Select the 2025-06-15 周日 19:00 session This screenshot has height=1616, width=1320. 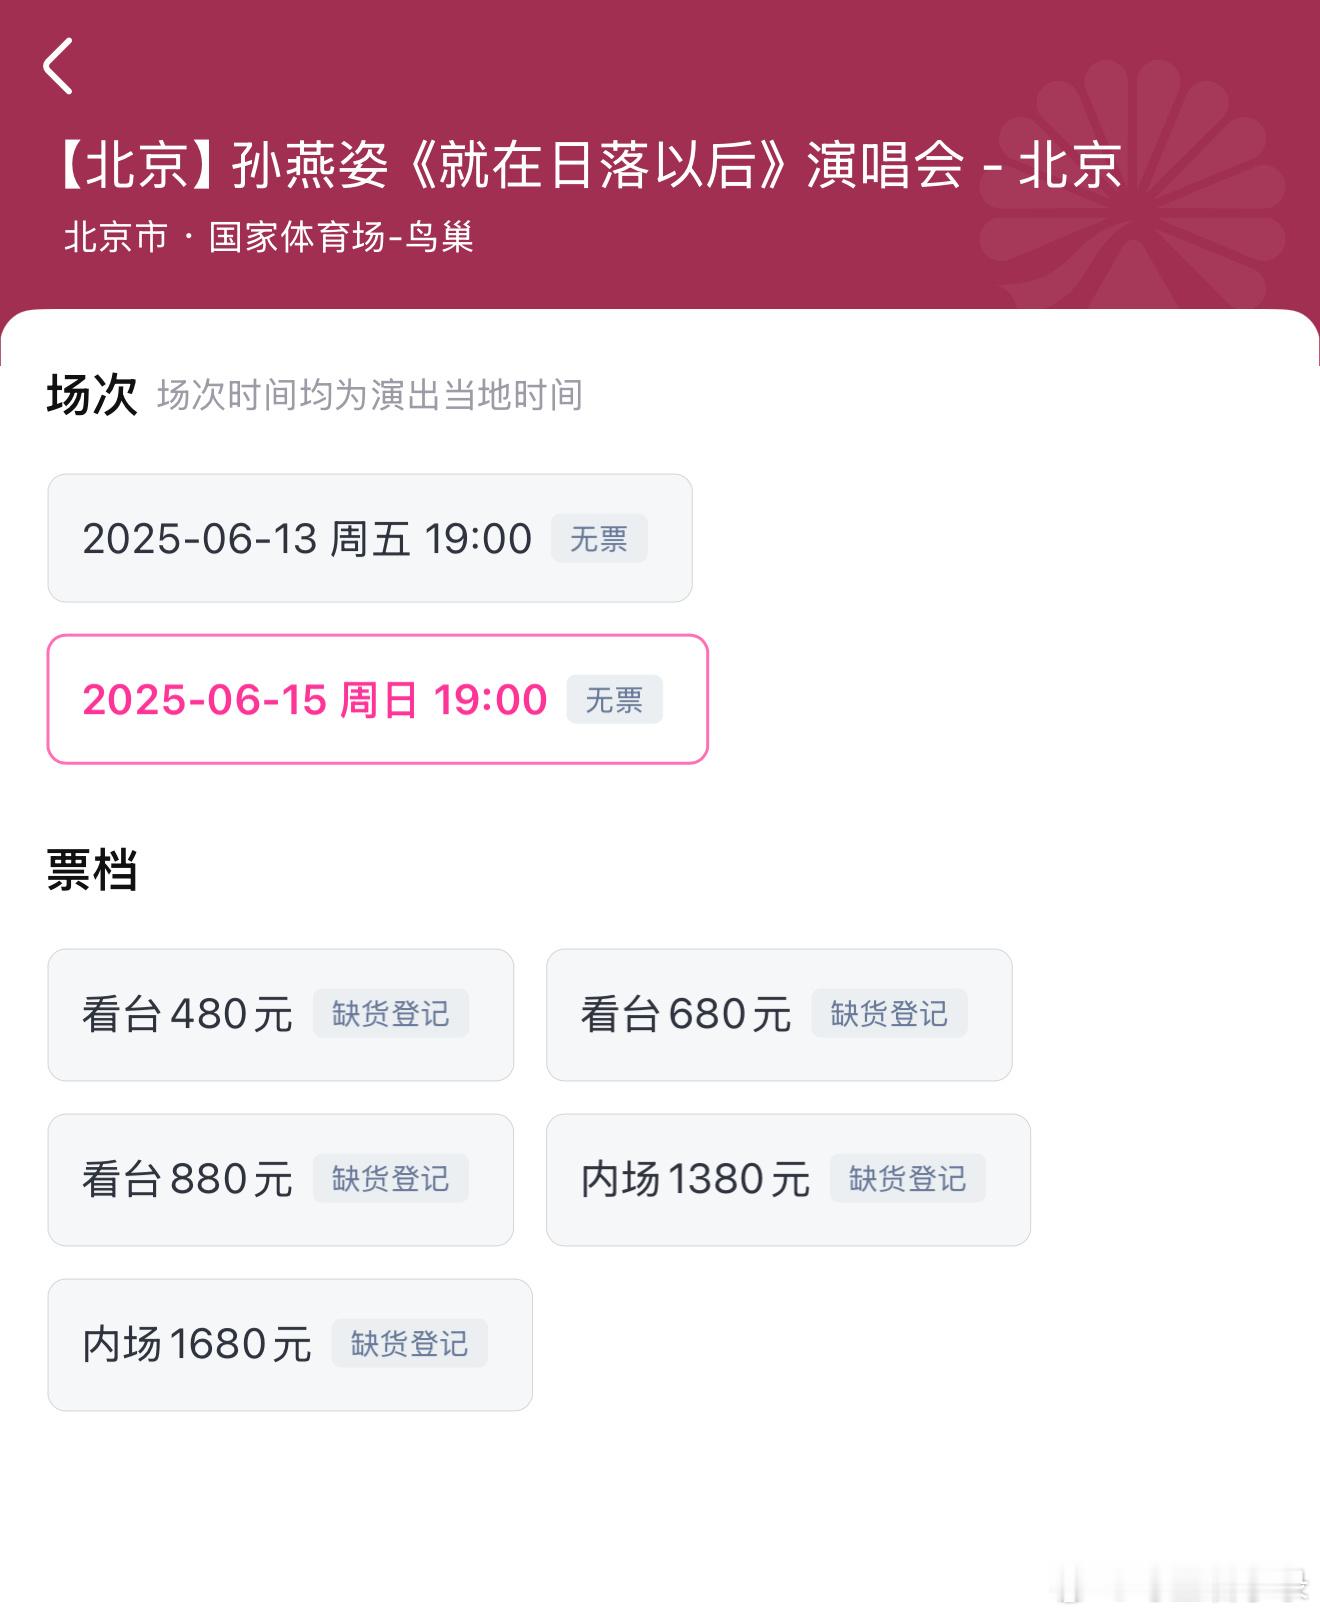378,699
